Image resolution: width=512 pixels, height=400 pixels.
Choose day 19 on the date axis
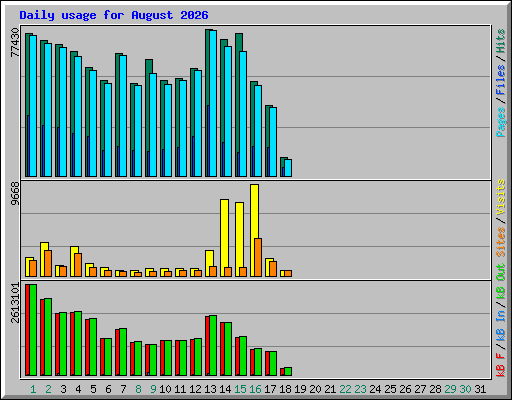[300, 389]
